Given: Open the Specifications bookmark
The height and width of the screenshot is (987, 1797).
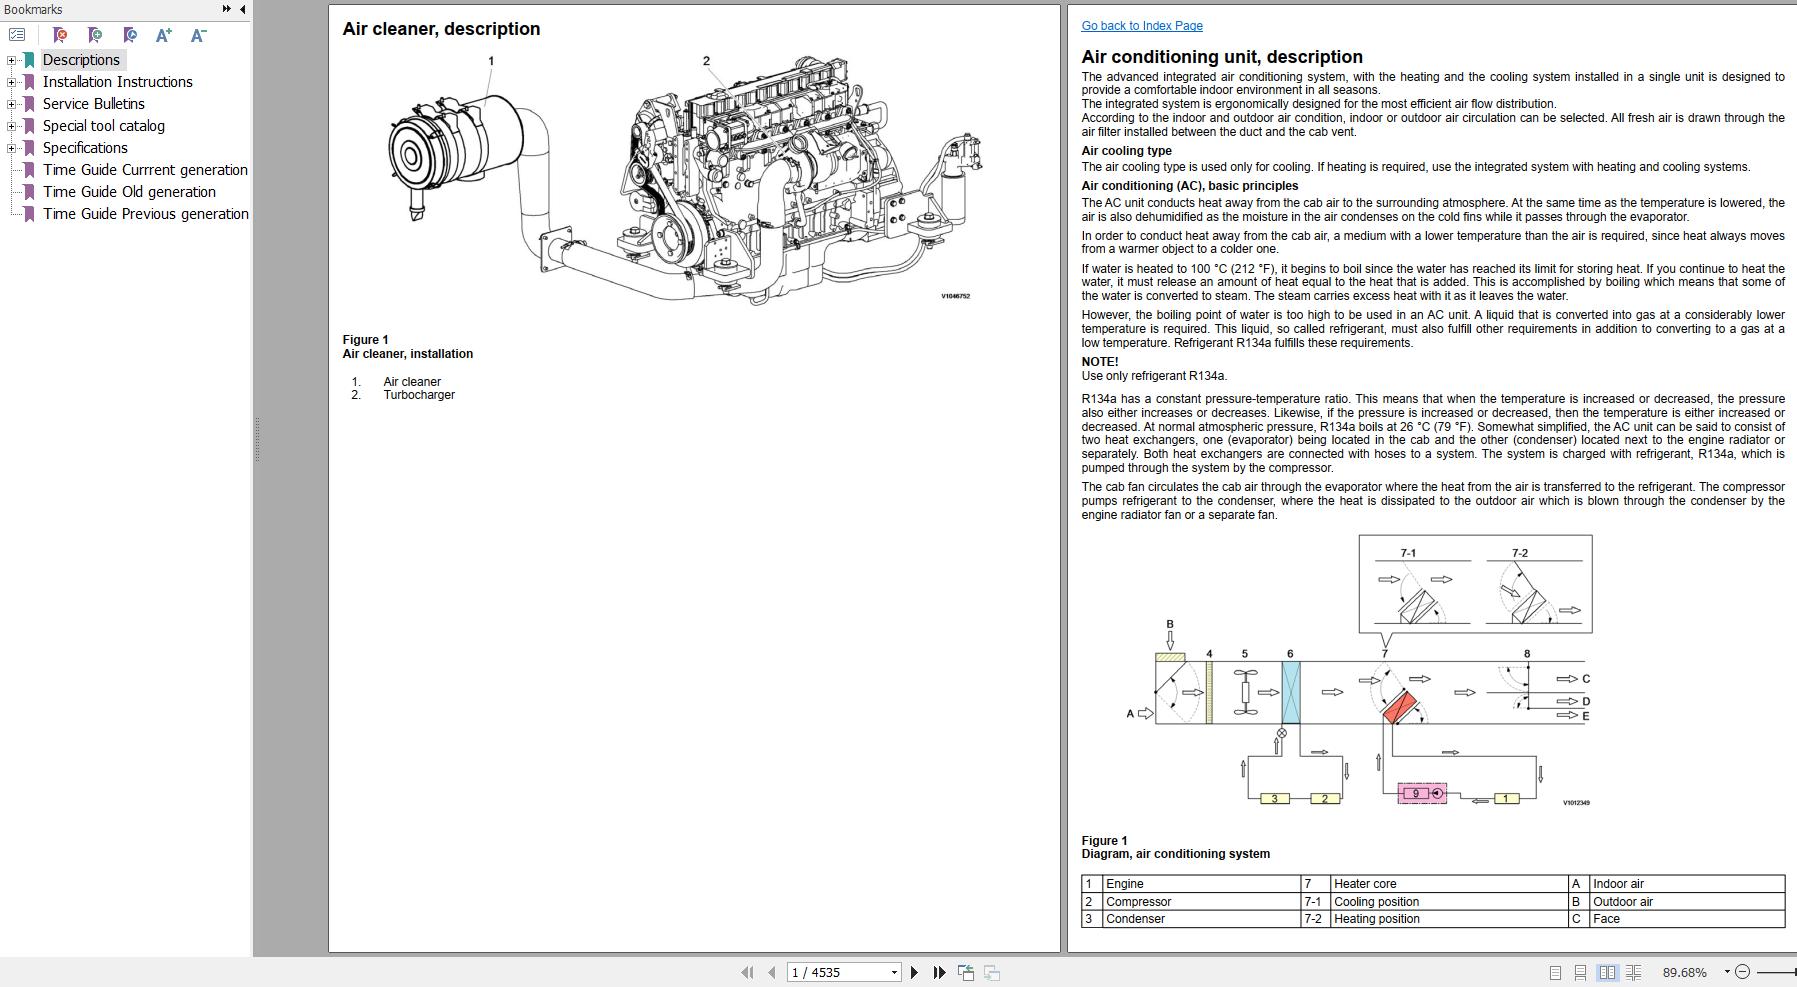Looking at the screenshot, I should (85, 148).
